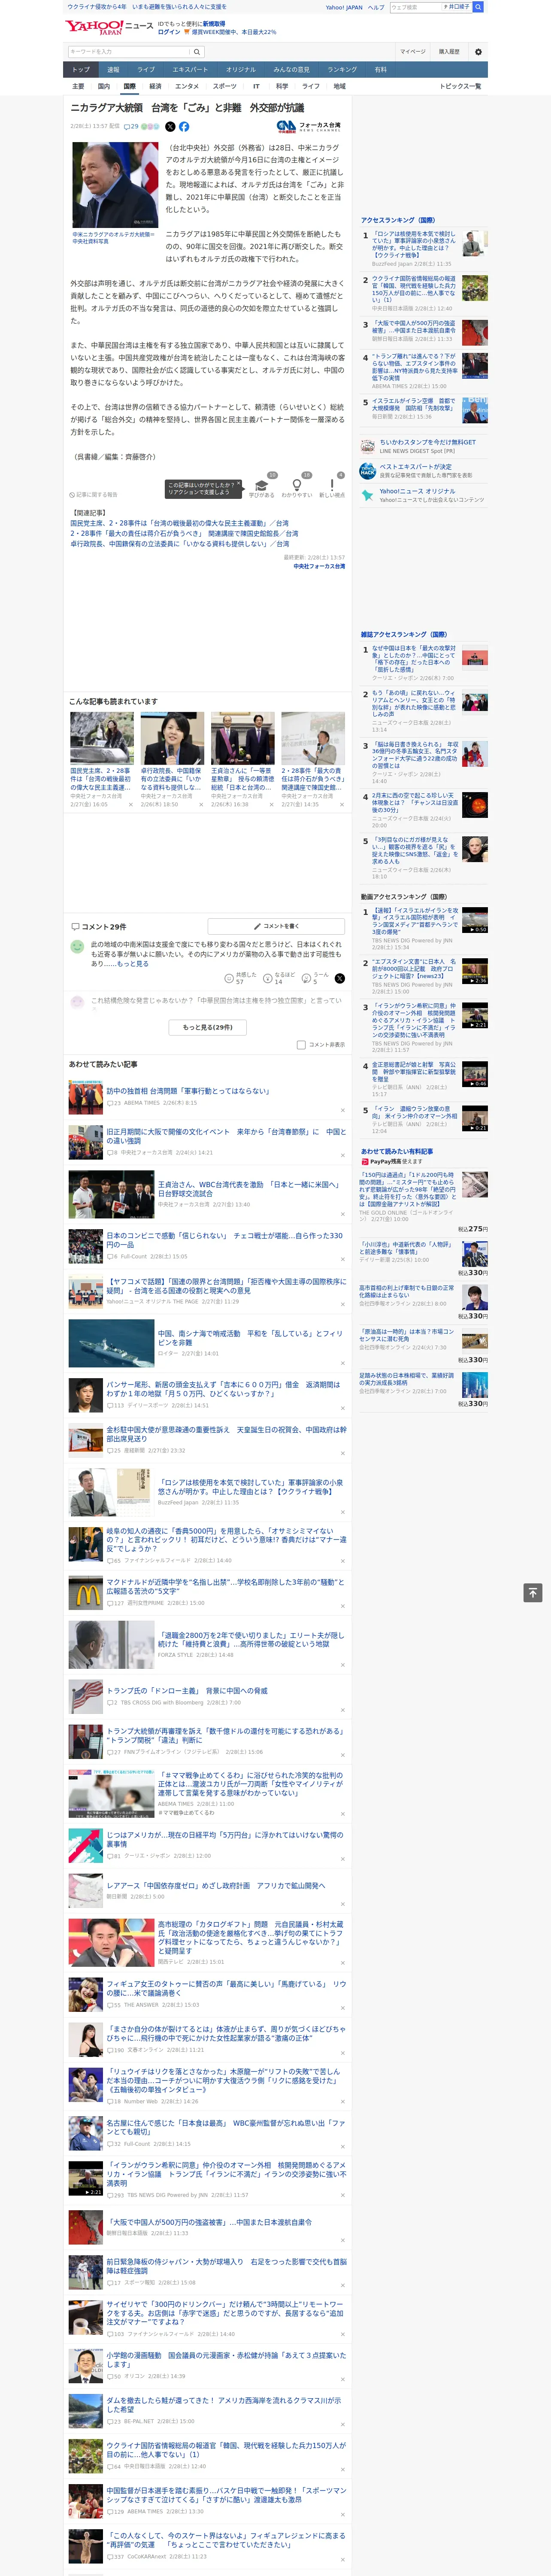
Task: Toggle コメント非表示 checkbox
Action: (x=301, y=1045)
